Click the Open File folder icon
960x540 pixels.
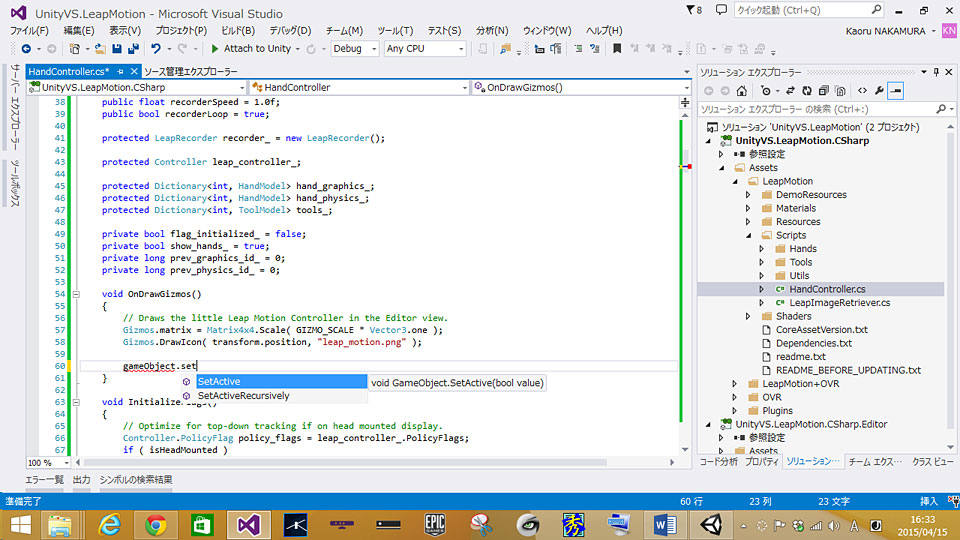100,48
